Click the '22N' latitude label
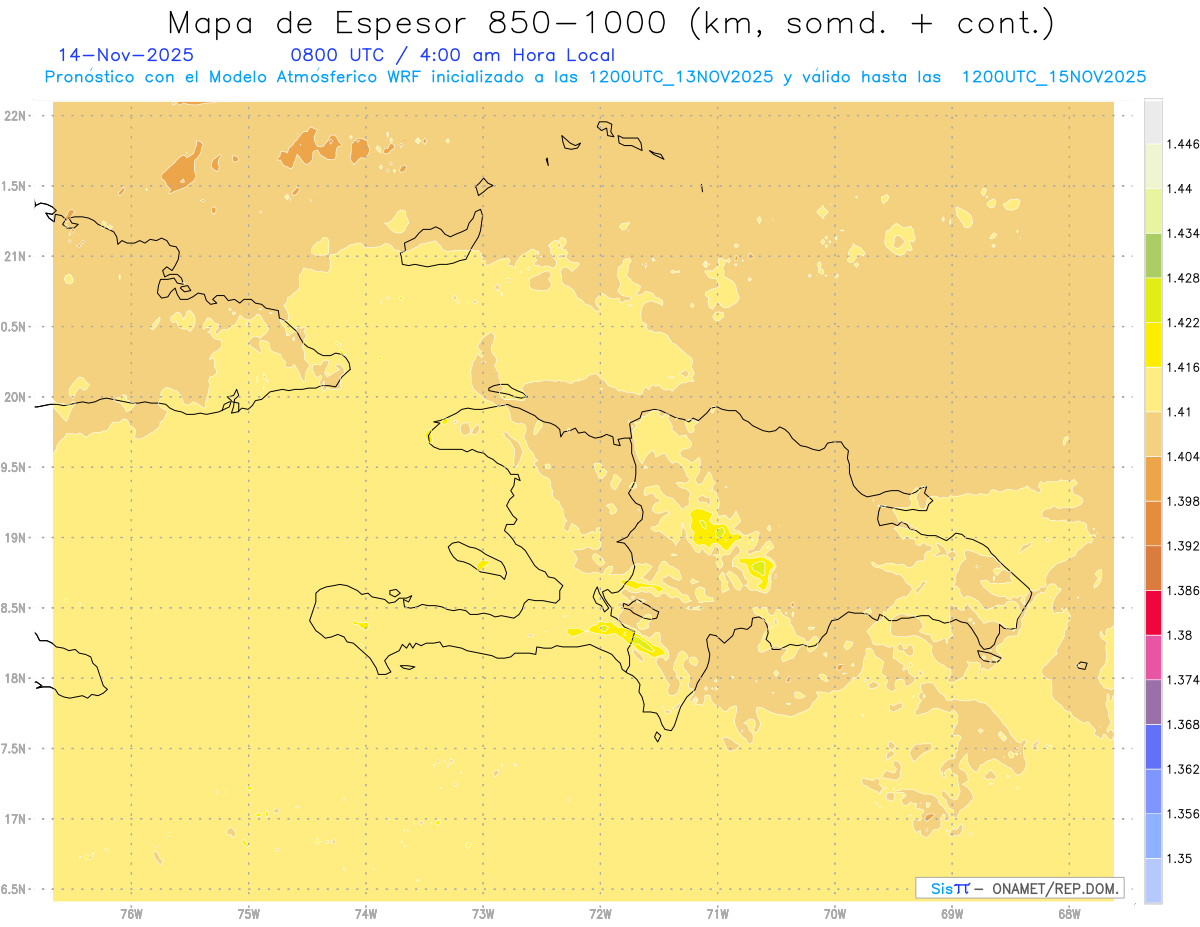The image size is (1200, 927). click(15, 115)
